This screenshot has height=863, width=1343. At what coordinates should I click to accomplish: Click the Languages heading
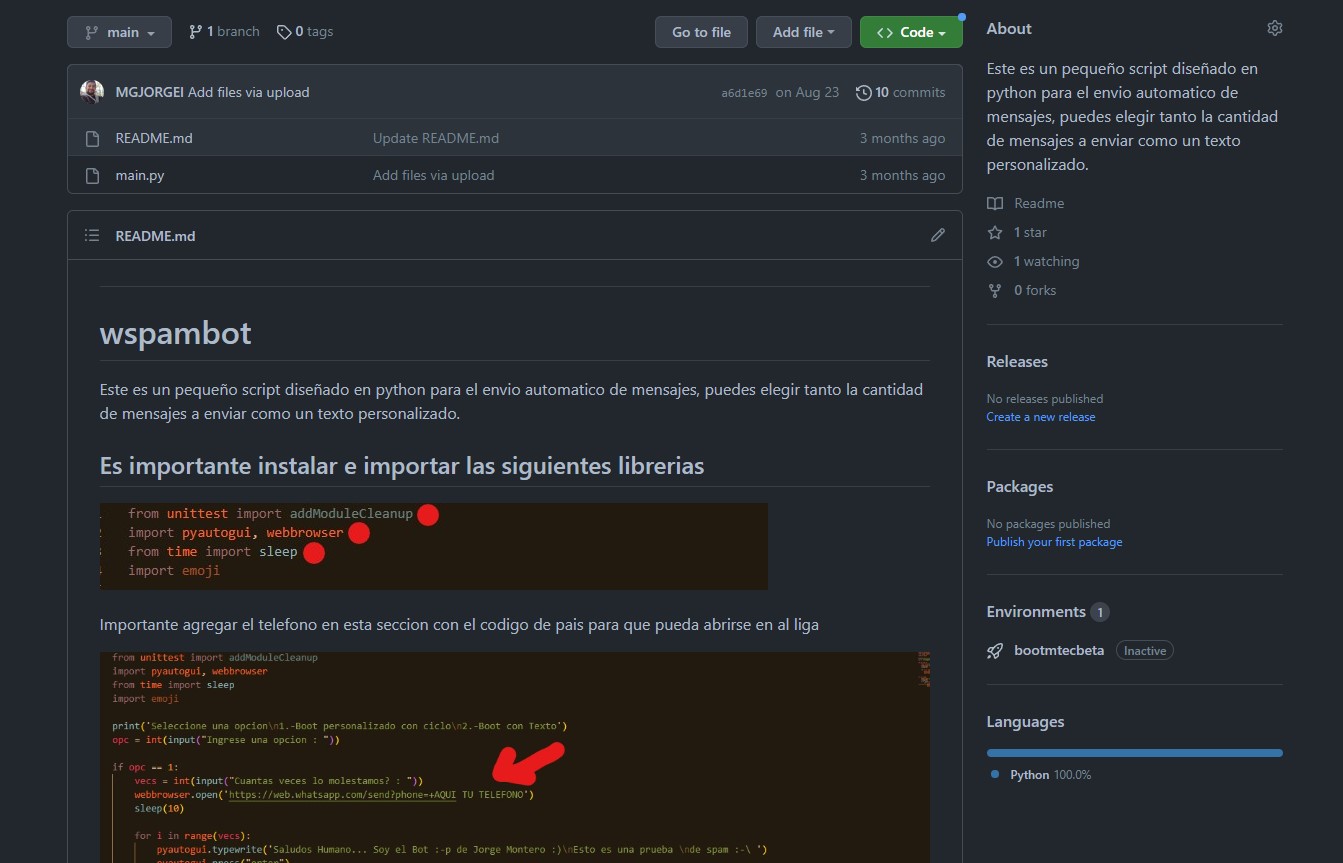[x=1025, y=722]
